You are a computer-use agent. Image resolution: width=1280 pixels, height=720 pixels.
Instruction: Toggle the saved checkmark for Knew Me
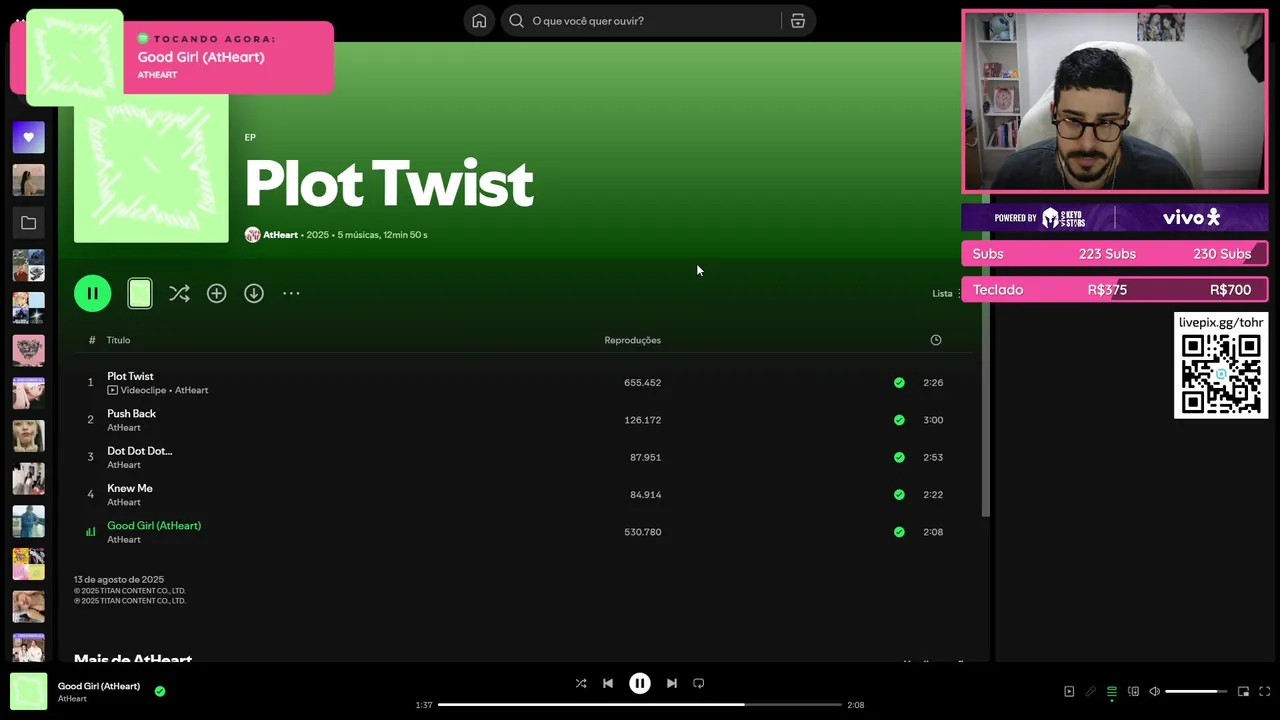point(899,494)
